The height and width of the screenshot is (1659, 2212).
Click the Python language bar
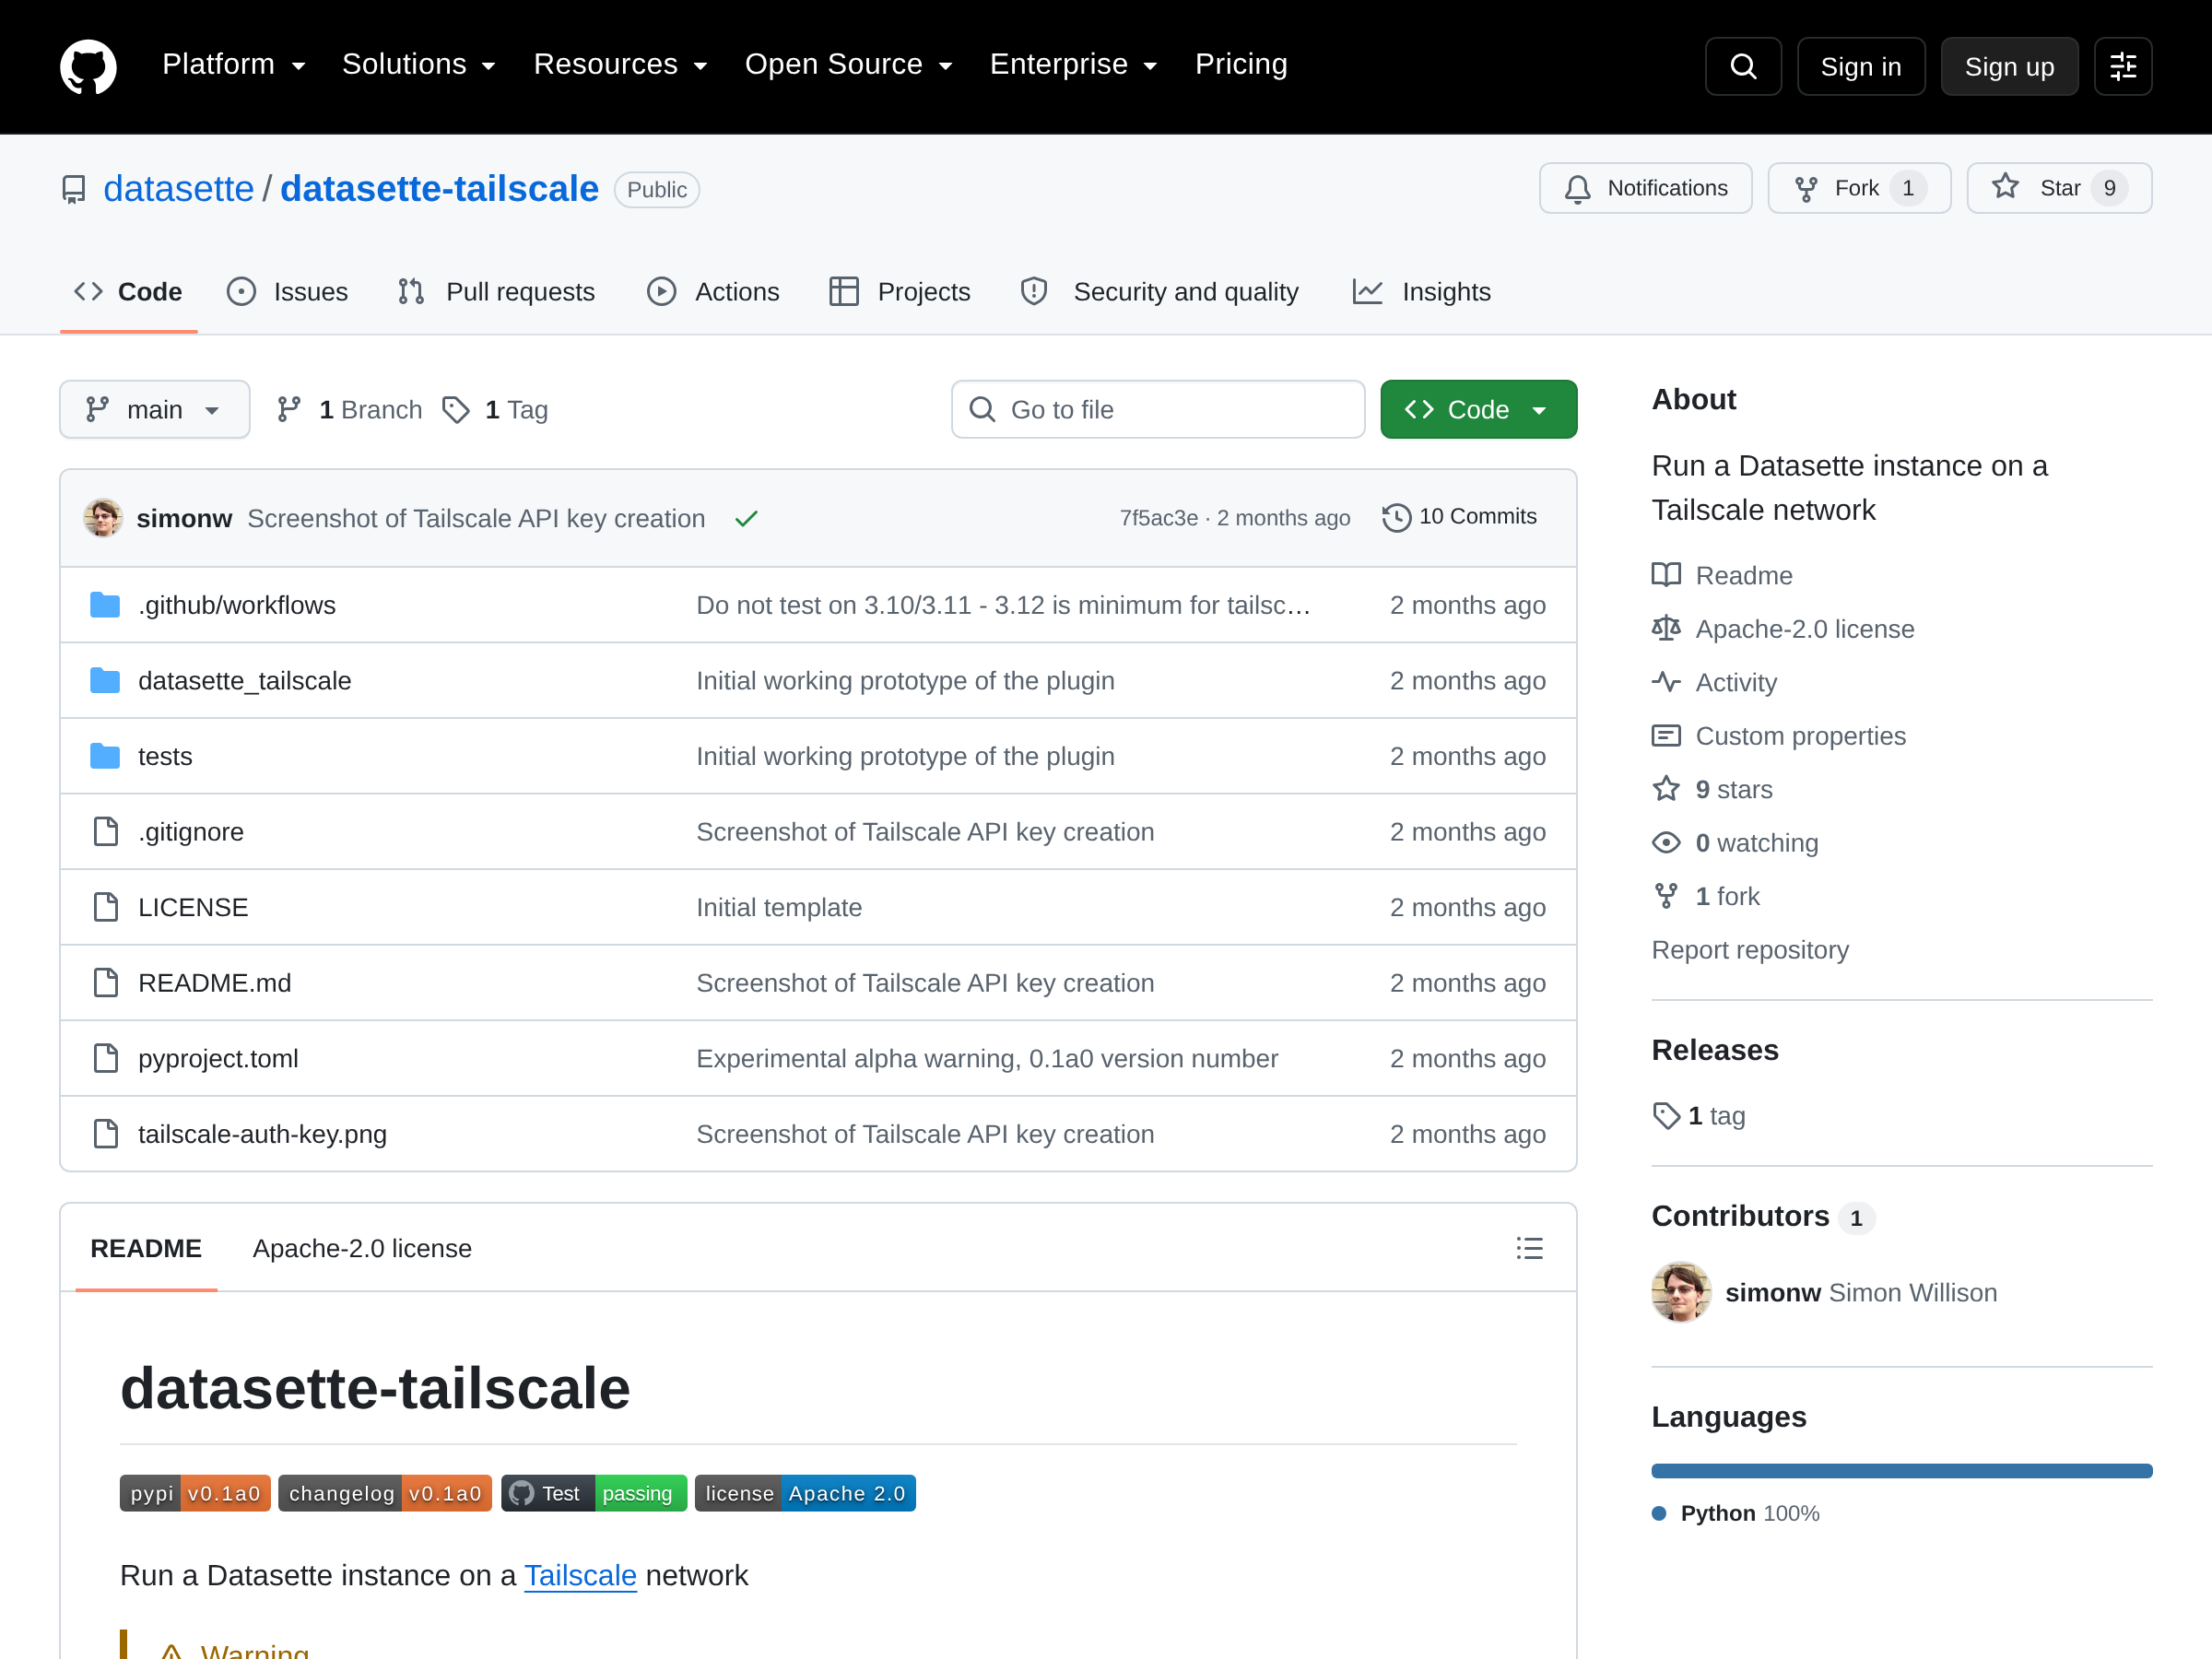pos(1901,1471)
